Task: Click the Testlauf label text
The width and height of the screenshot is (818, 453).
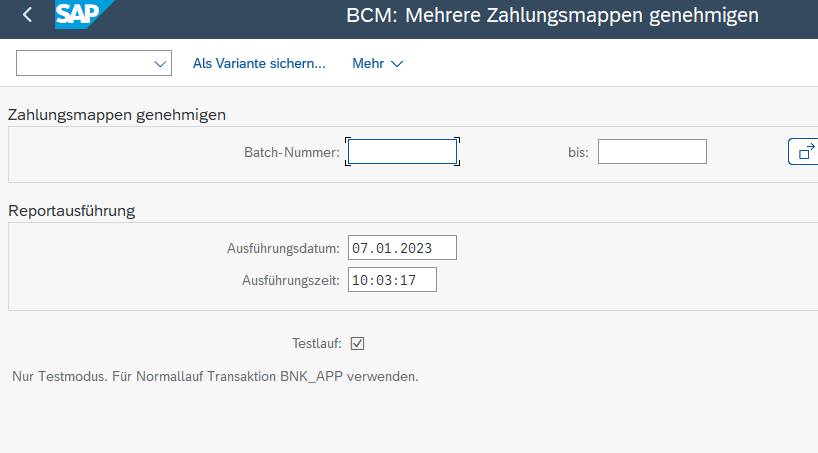Action: pos(316,343)
